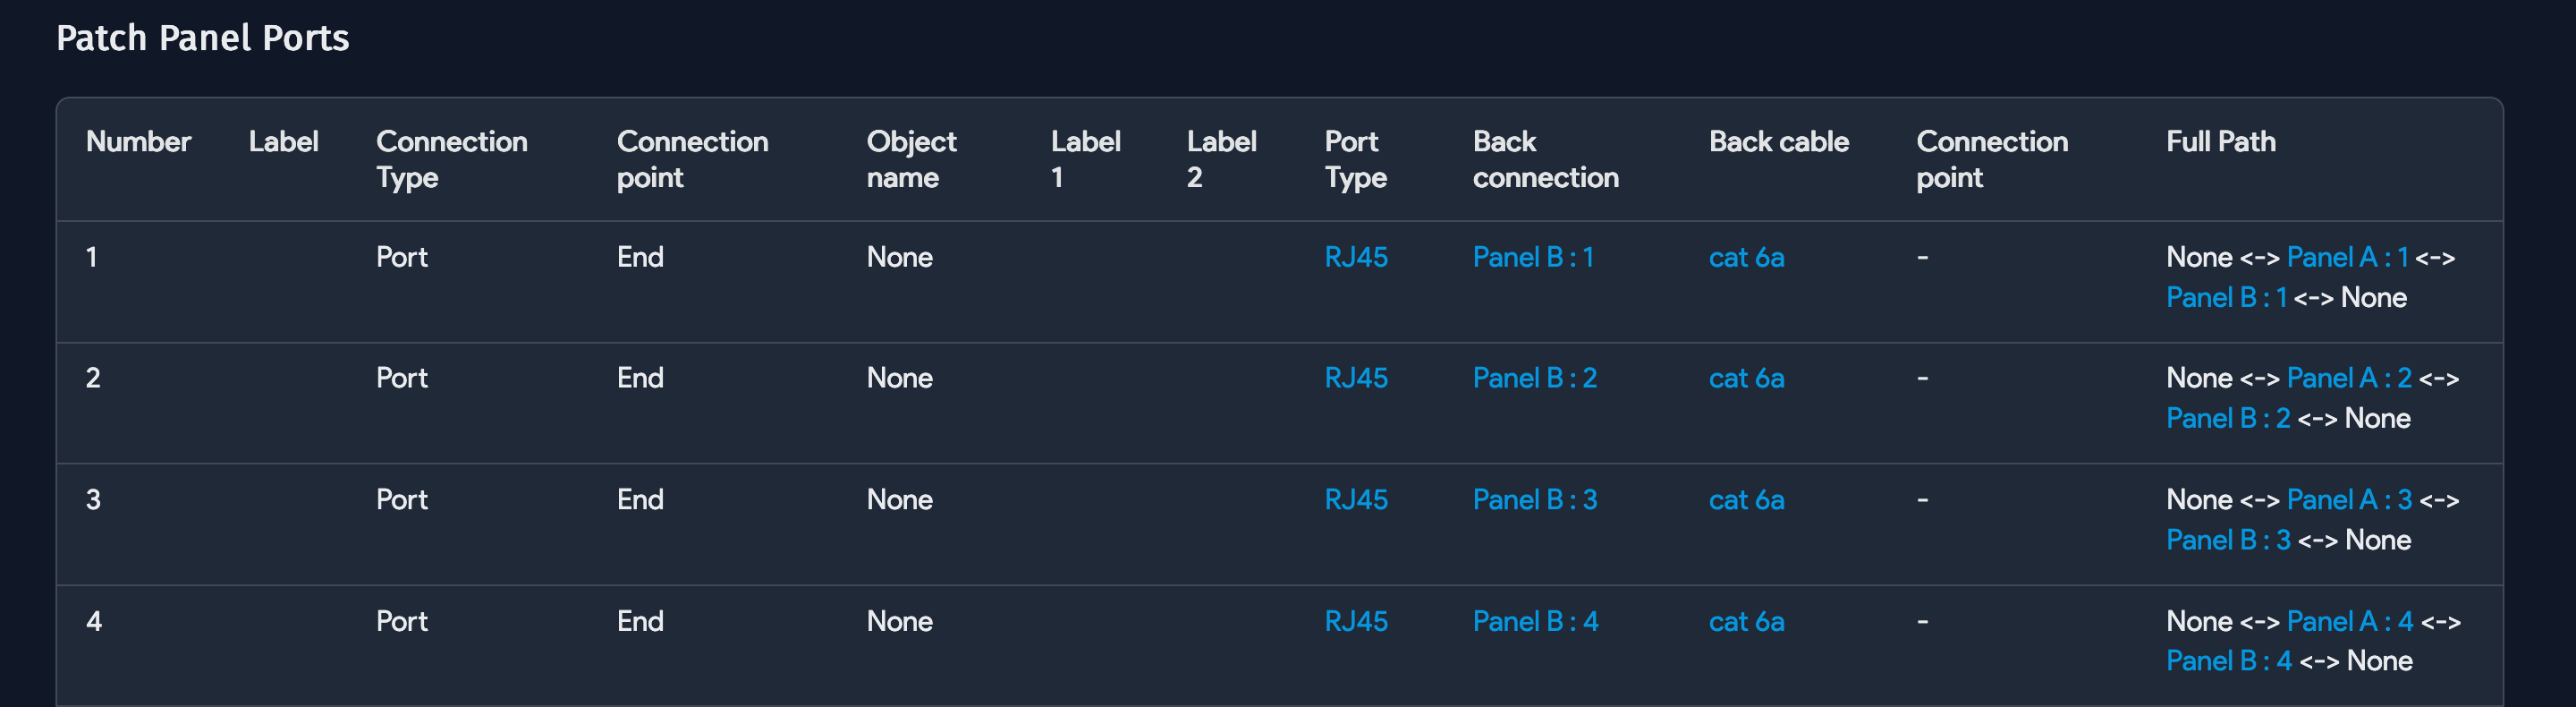Select the RJ45 port type link in row 2
Screen dimensions: 2576x707
pos(1356,378)
